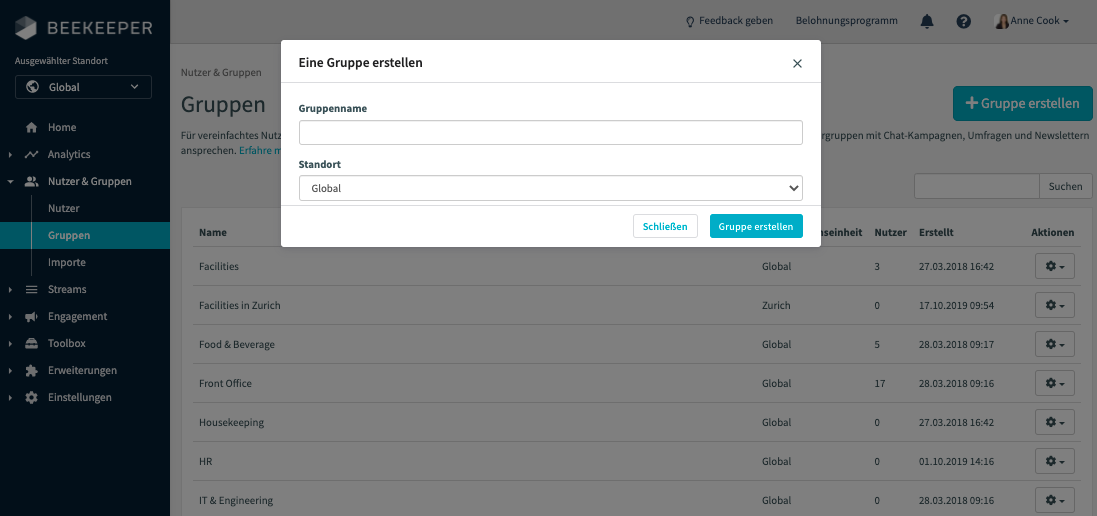
Task: Open the Standort dropdown in dialog
Action: pos(550,188)
